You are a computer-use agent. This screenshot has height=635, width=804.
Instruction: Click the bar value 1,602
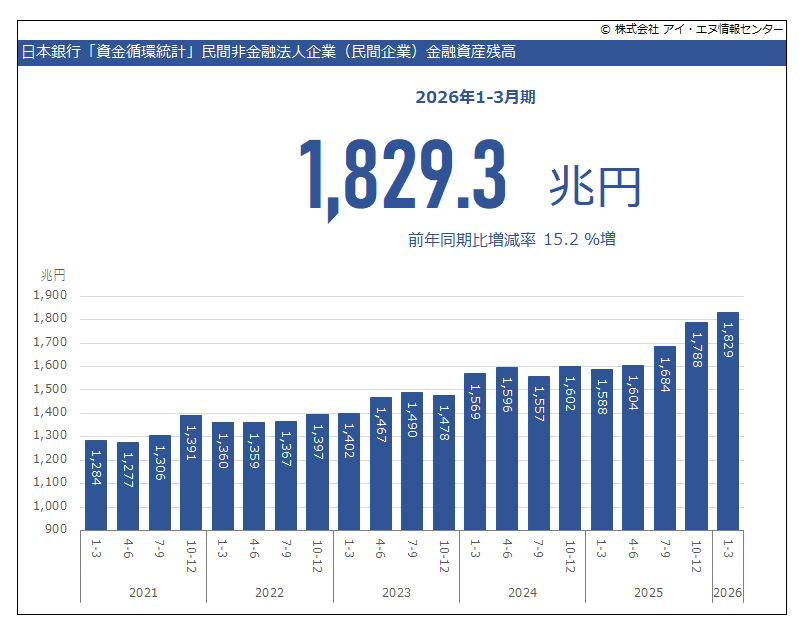coord(570,393)
